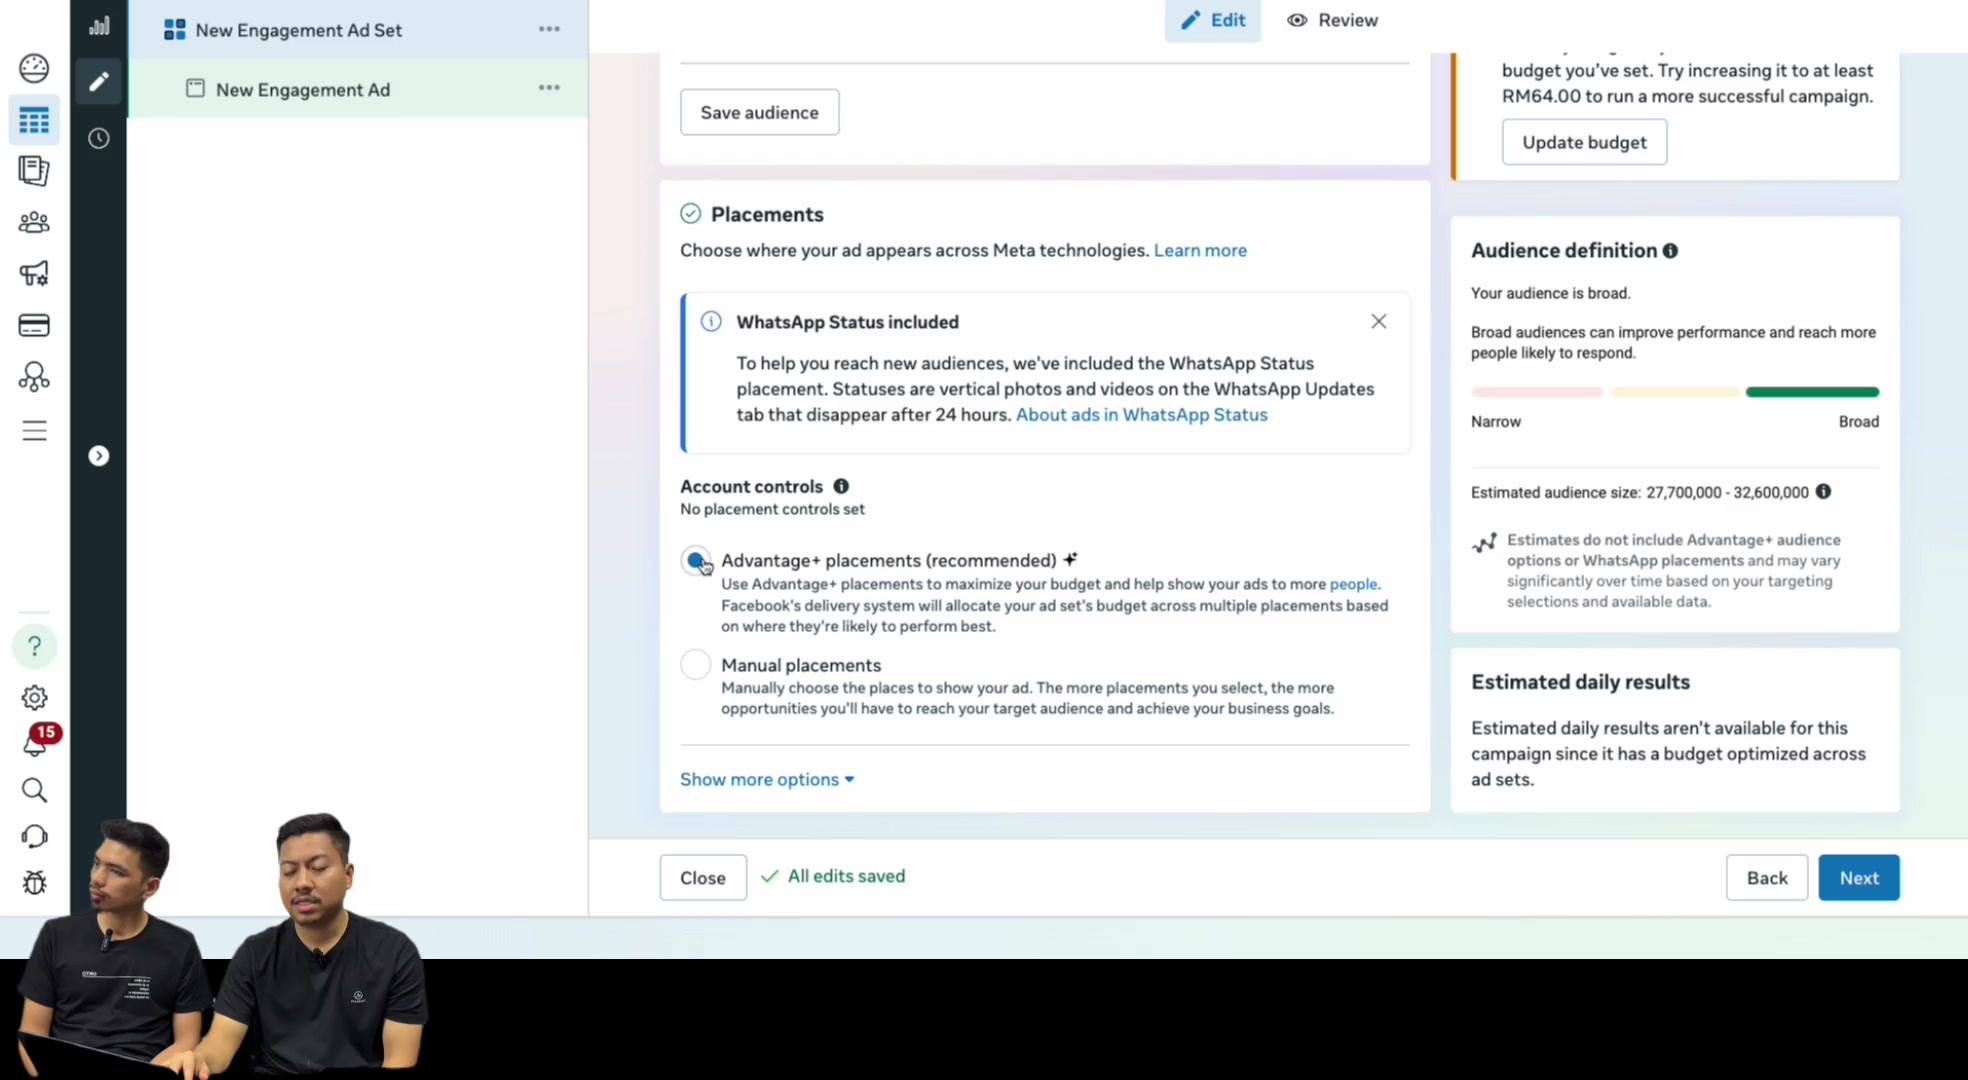The image size is (1968, 1080).
Task: Click the notifications bell with 15 badge
Action: pos(37,741)
